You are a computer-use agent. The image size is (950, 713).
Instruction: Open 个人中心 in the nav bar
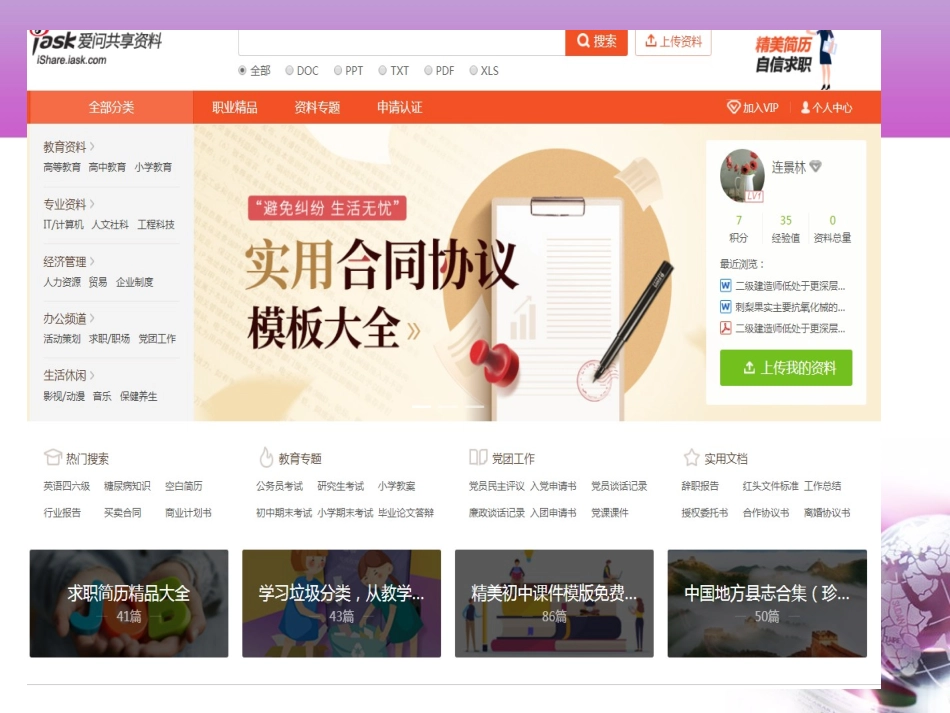click(826, 108)
